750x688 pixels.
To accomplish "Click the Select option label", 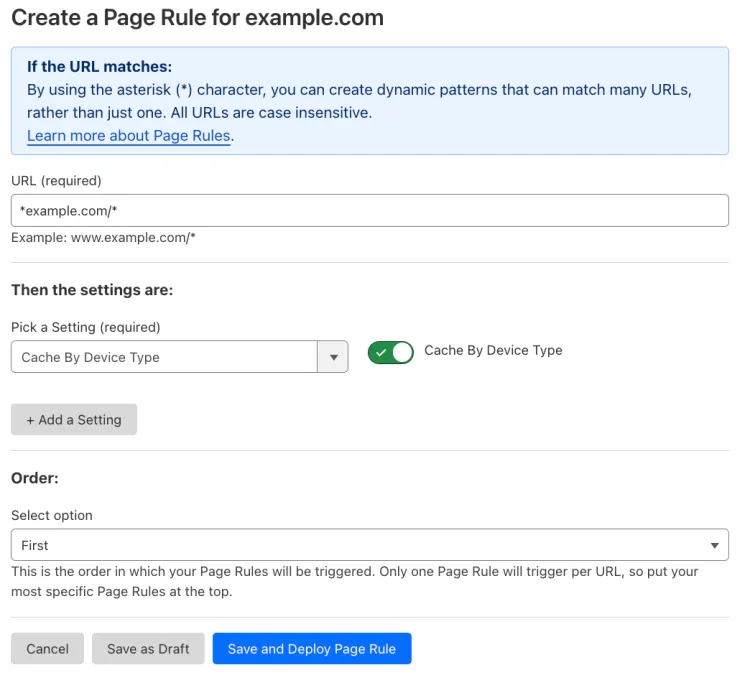I will [52, 515].
